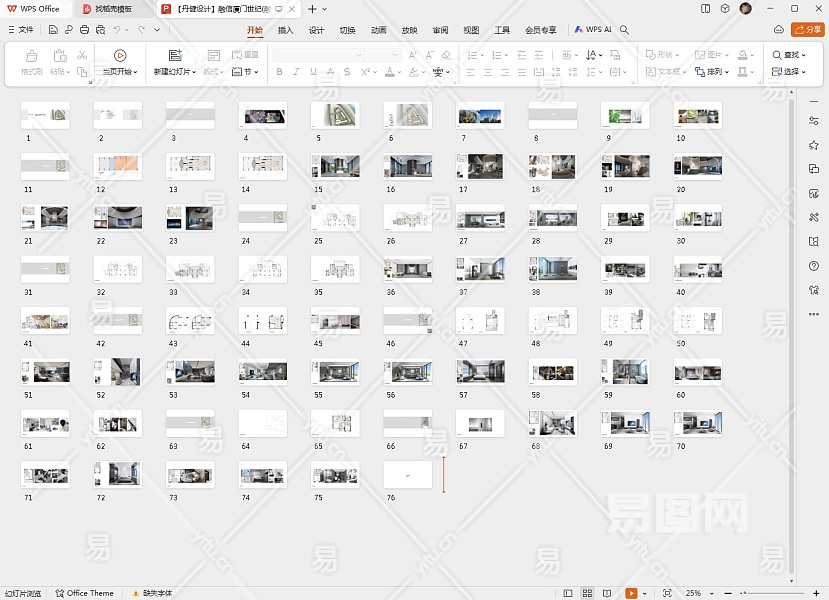
Task: Expand the 选择 (Select) dropdown
Action: tap(790, 72)
